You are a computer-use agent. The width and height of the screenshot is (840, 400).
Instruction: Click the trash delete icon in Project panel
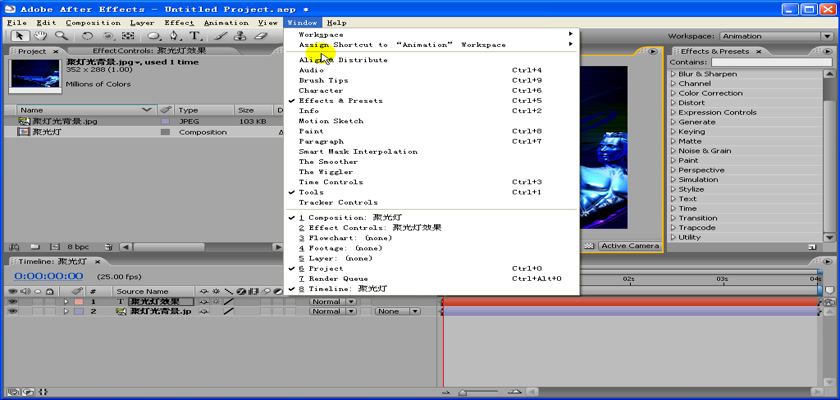click(x=109, y=247)
